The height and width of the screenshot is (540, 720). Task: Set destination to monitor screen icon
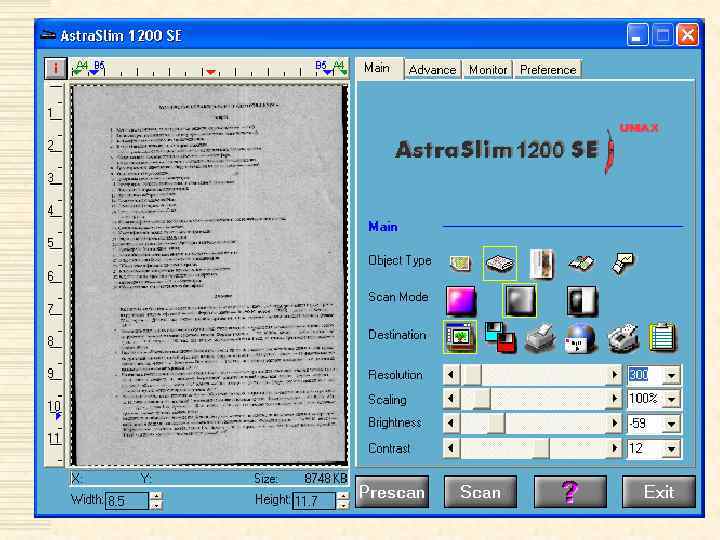[x=460, y=337]
